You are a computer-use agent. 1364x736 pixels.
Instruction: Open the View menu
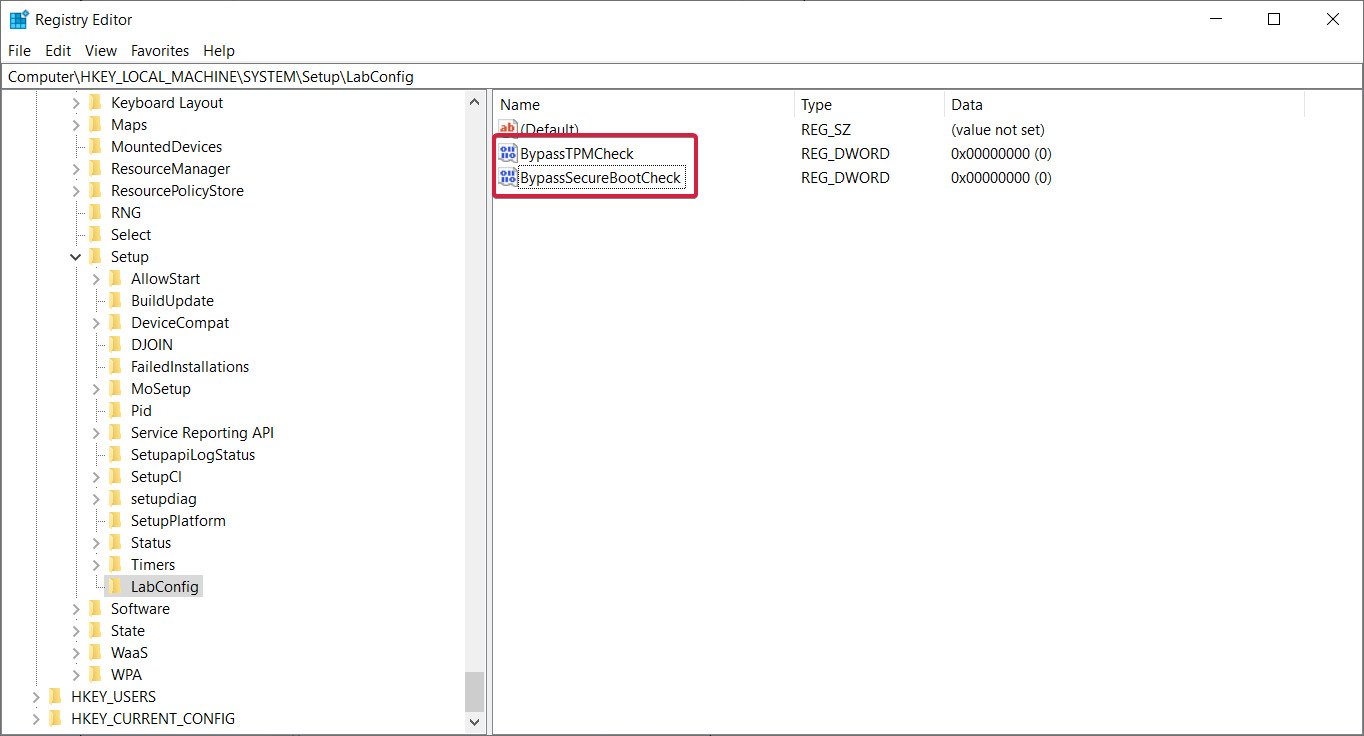101,51
